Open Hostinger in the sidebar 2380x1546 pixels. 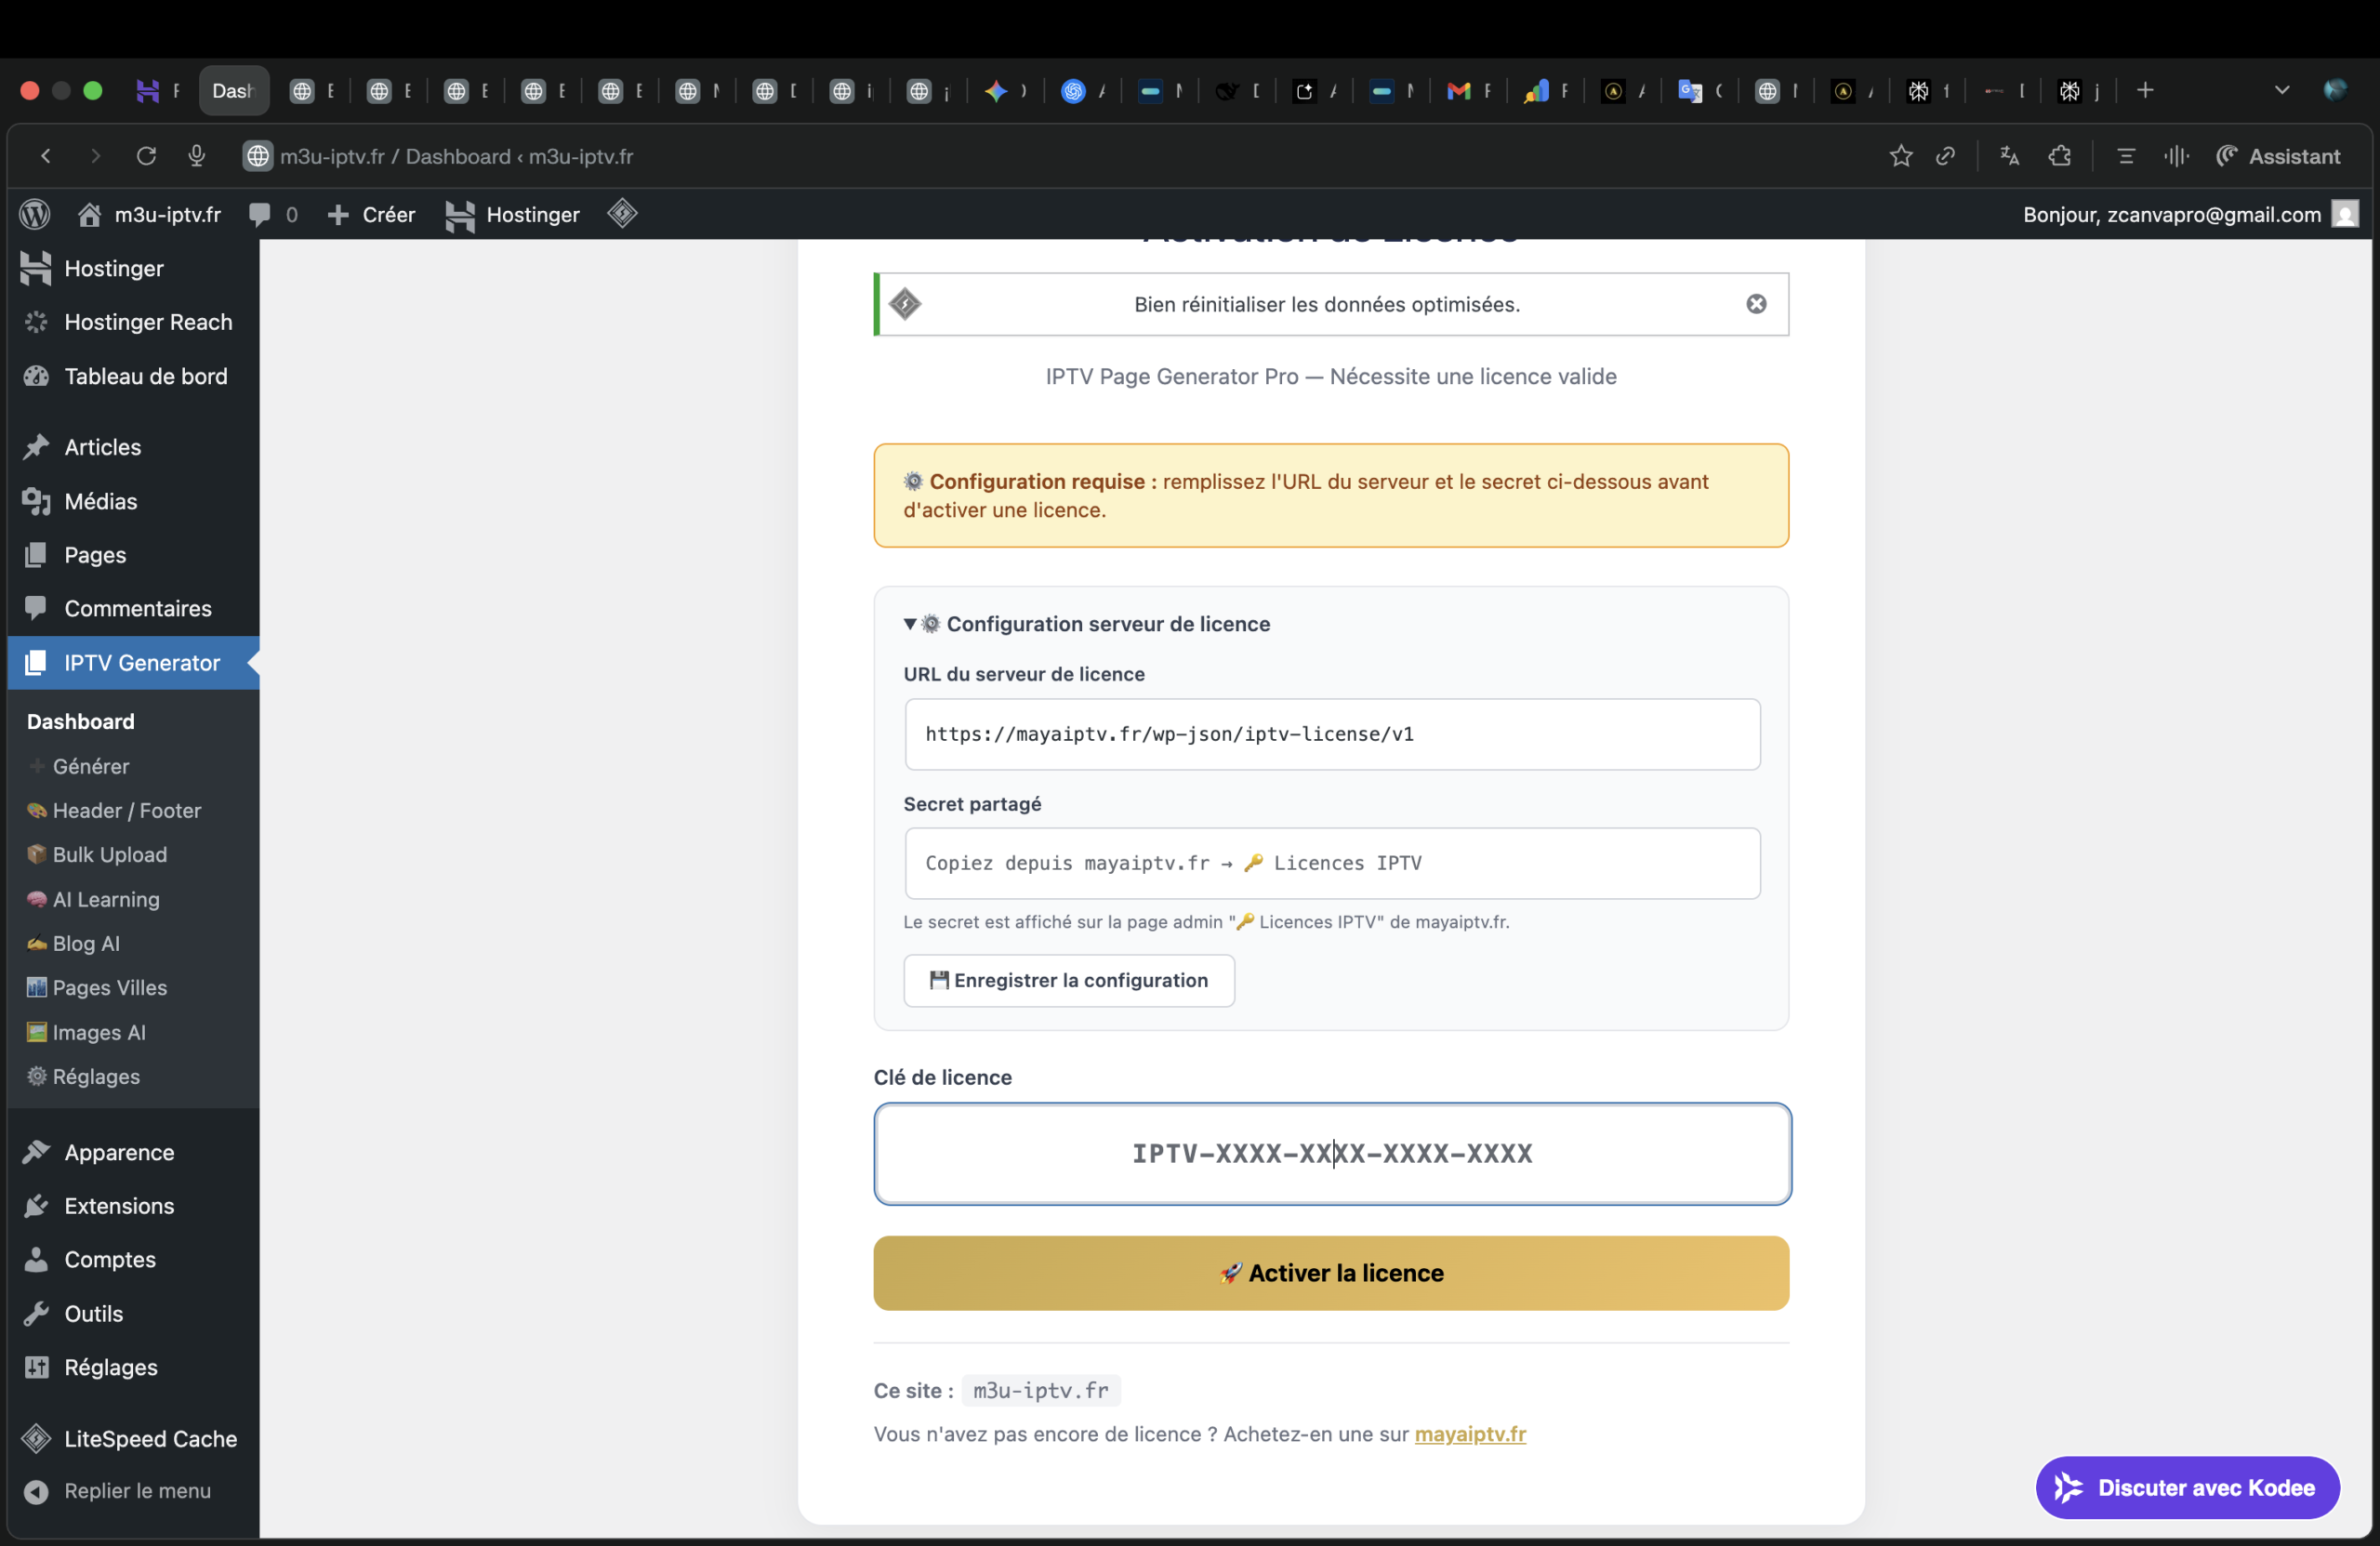pyautogui.click(x=133, y=268)
